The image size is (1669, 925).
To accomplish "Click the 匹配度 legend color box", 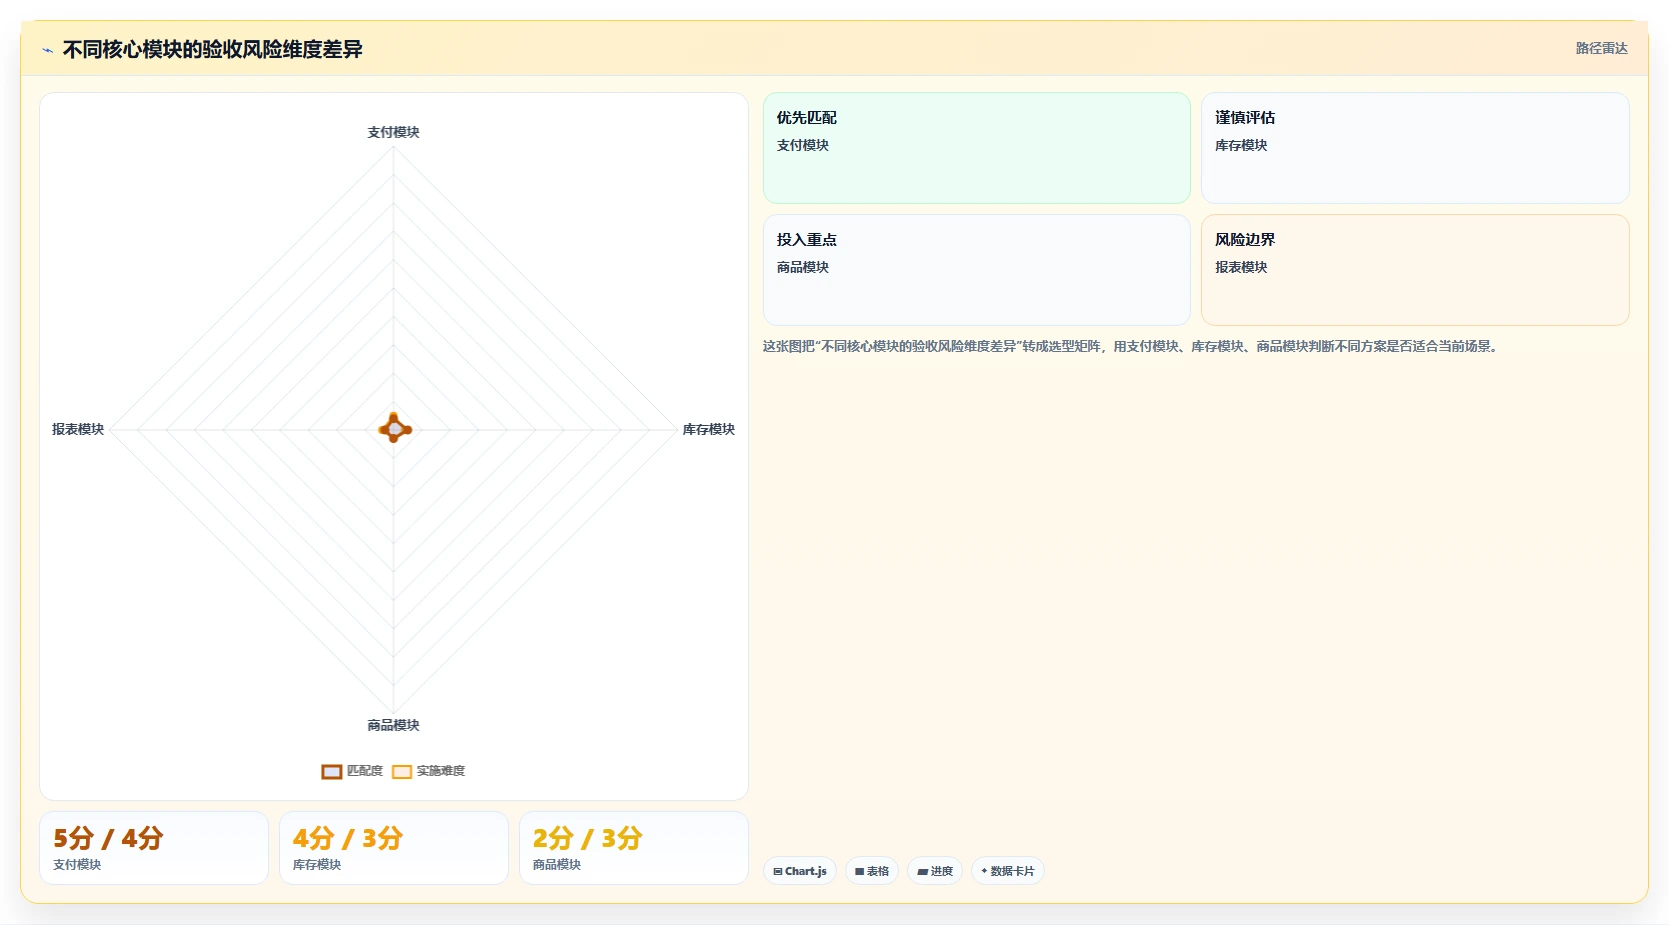I will pyautogui.click(x=332, y=771).
